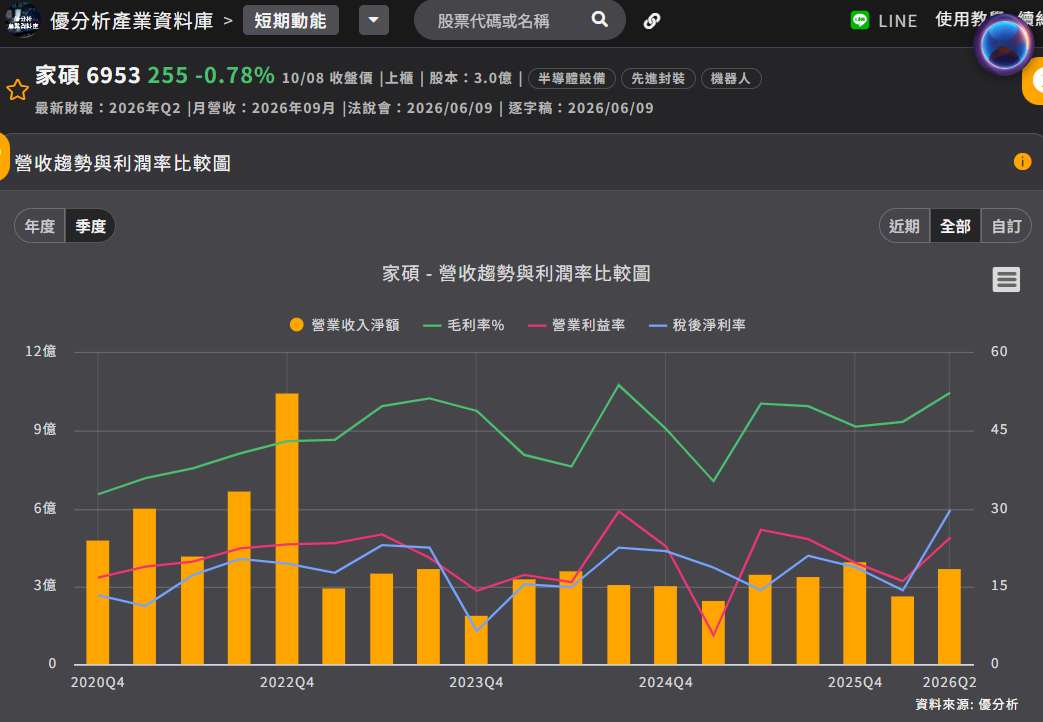Select the 近期 range

(x=905, y=226)
